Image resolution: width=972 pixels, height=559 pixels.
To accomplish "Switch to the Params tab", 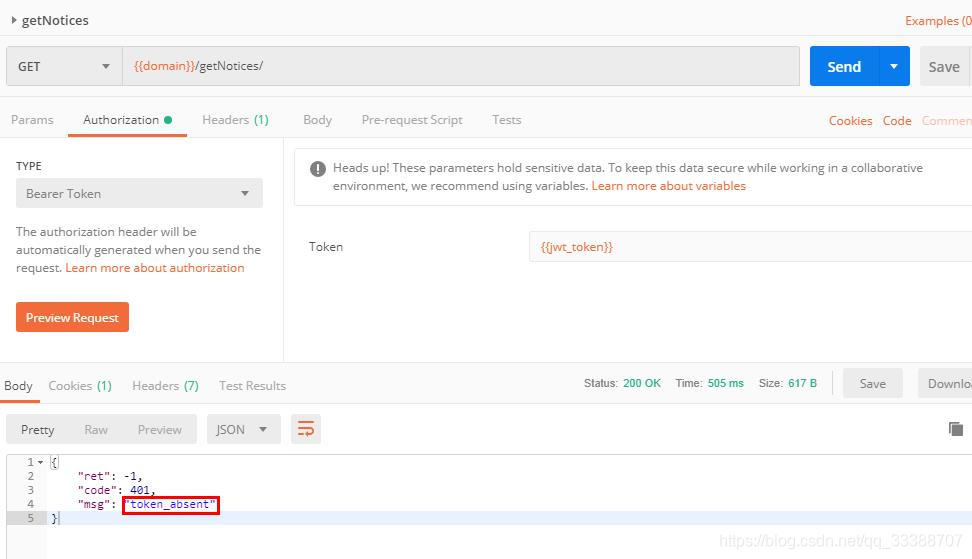I will tap(32, 120).
